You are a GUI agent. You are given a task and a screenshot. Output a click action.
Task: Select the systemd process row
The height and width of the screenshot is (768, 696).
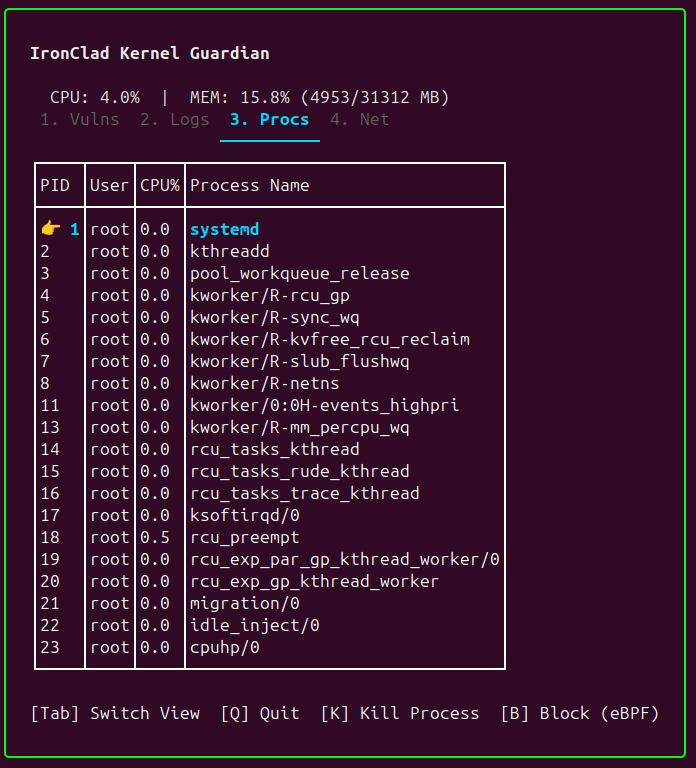point(270,229)
